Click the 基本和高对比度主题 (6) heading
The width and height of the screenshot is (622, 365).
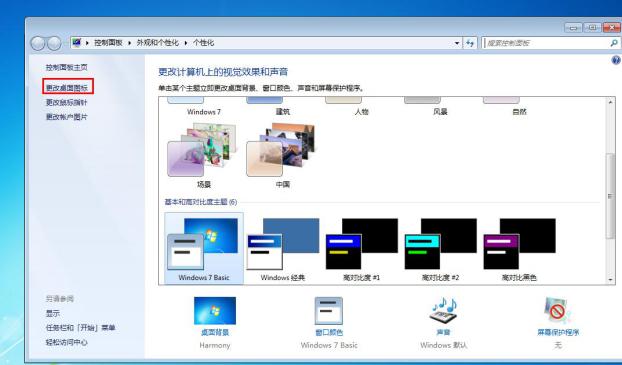[x=201, y=202]
